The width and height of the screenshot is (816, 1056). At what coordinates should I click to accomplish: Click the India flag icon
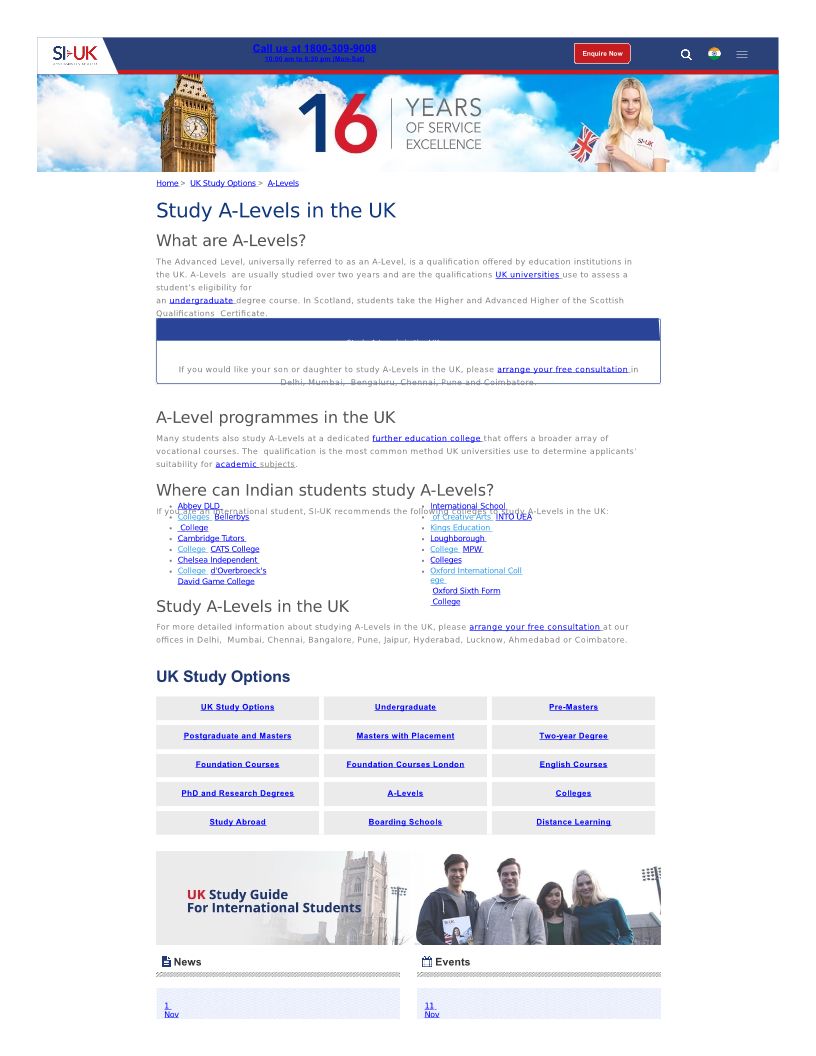714,54
